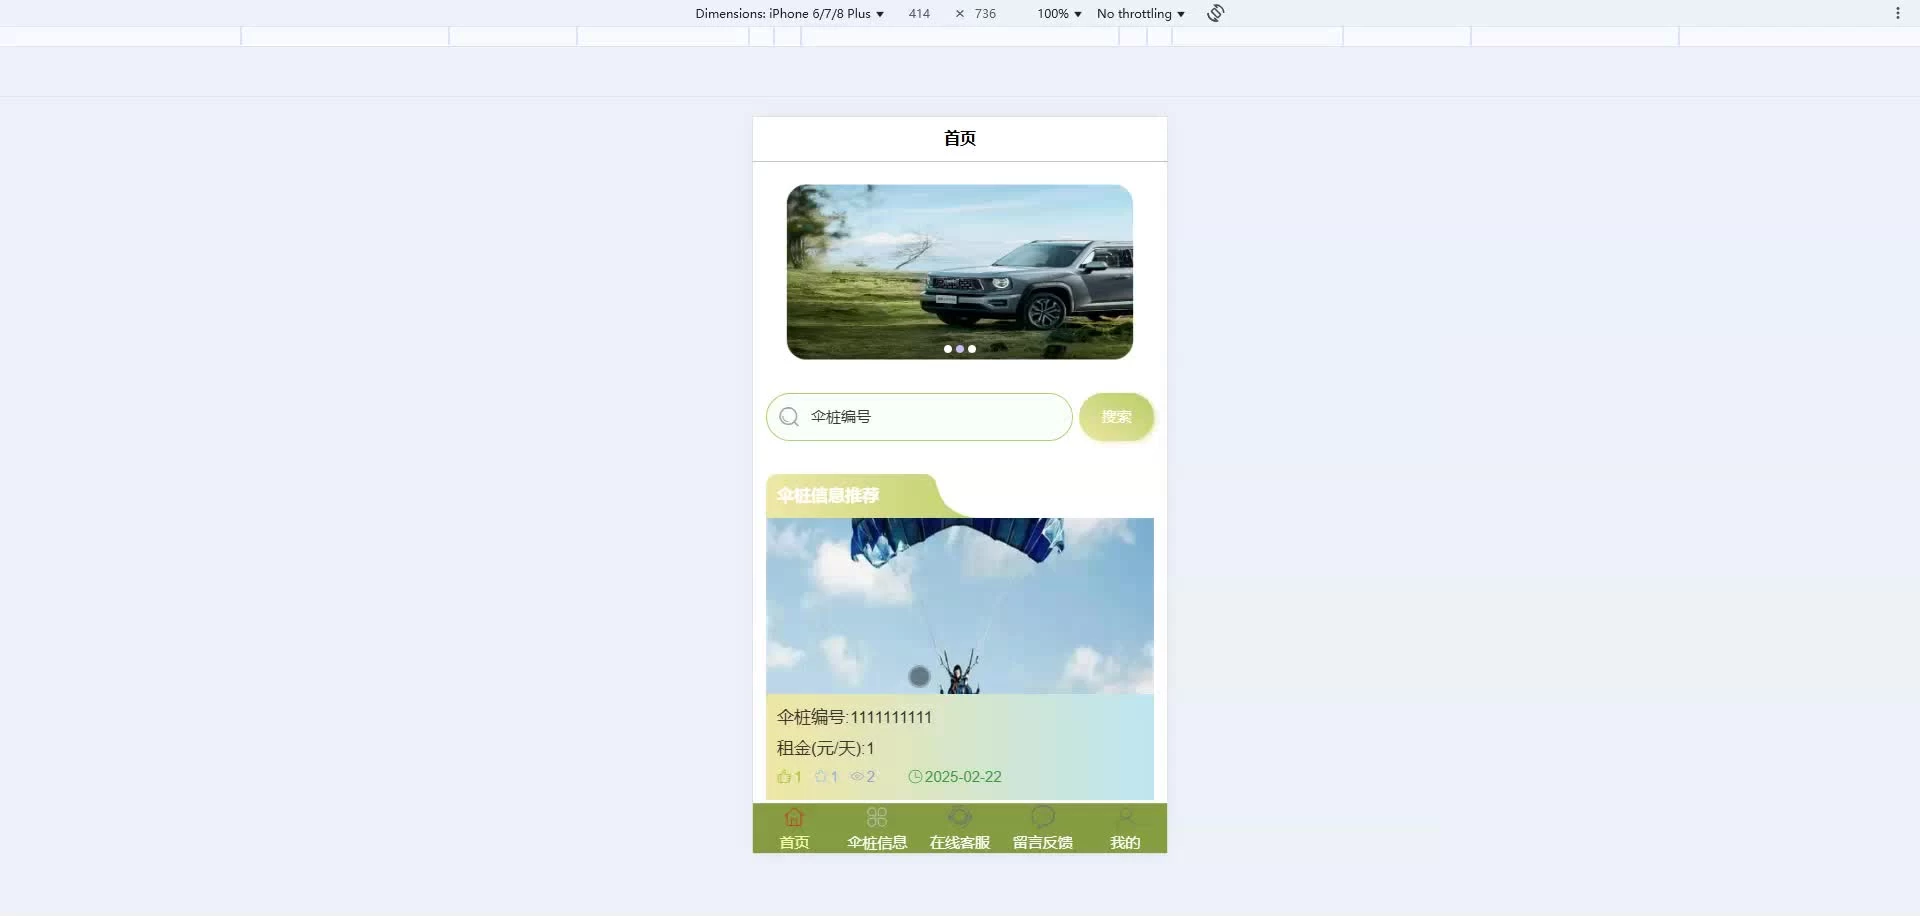This screenshot has height=916, width=1920.
Task: Click the 在线客服 icon in bottom bar
Action: (960, 817)
